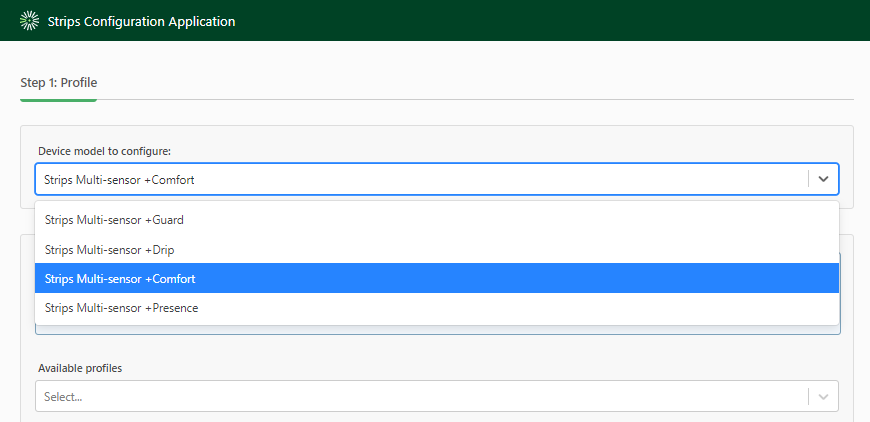Click the Available profiles label
870x422 pixels.
(80, 368)
